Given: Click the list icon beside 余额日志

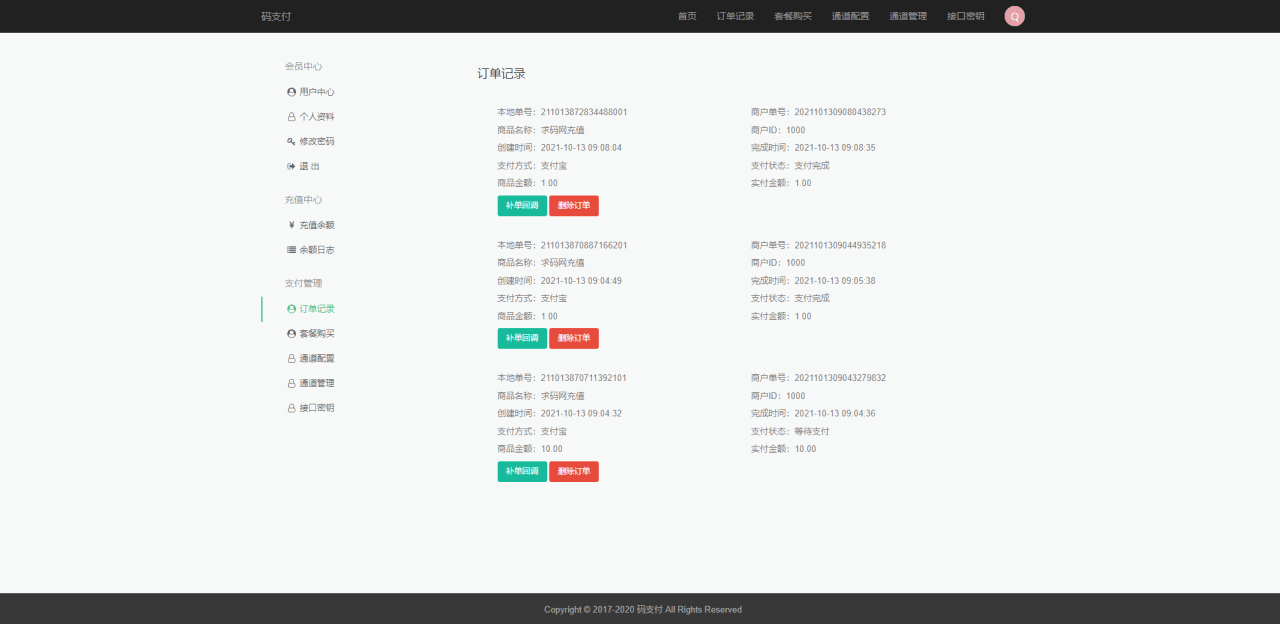Looking at the screenshot, I should (x=291, y=250).
